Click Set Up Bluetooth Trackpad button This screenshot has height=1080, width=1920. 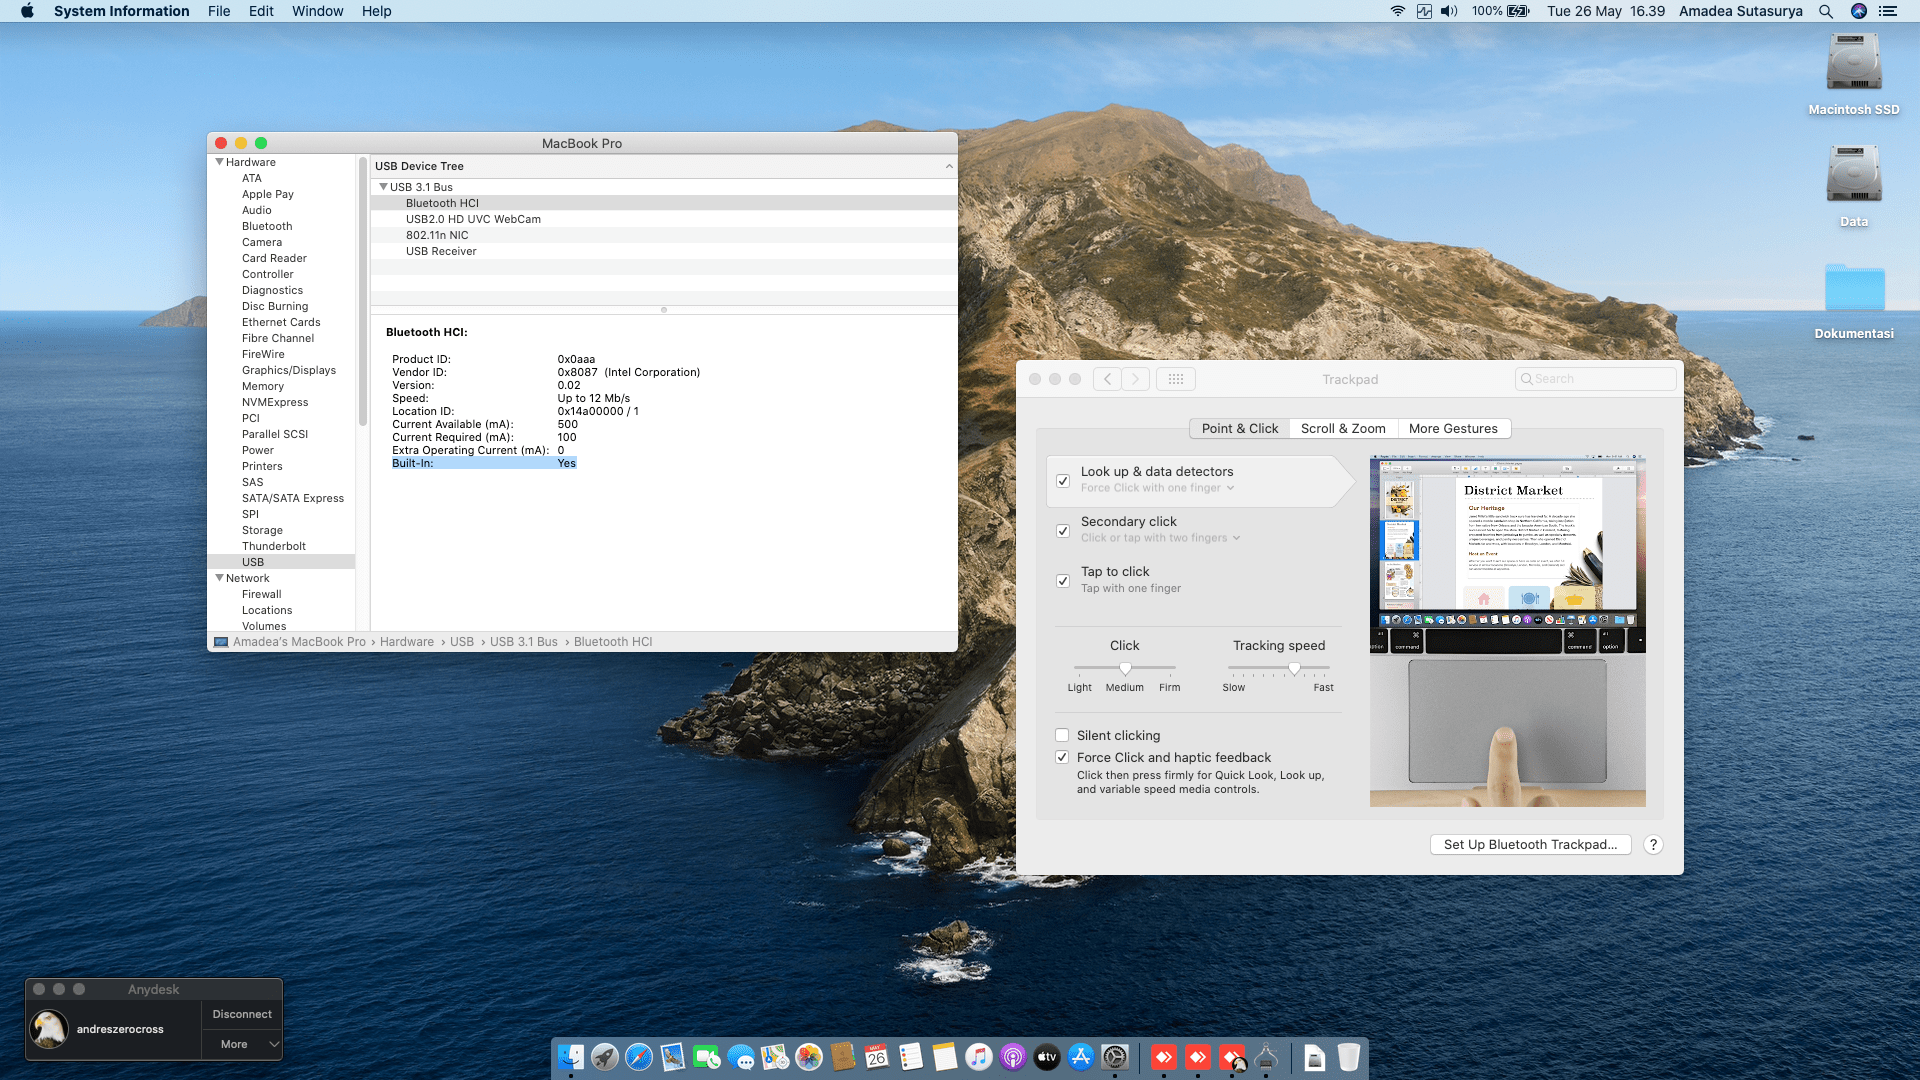tap(1530, 845)
